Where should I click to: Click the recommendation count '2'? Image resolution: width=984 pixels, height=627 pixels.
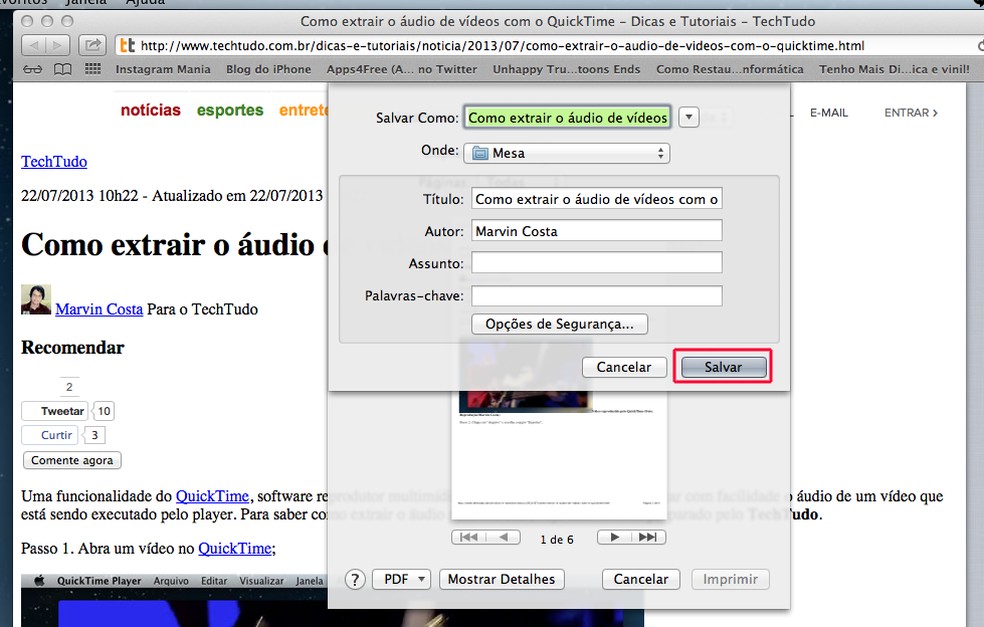tap(69, 387)
